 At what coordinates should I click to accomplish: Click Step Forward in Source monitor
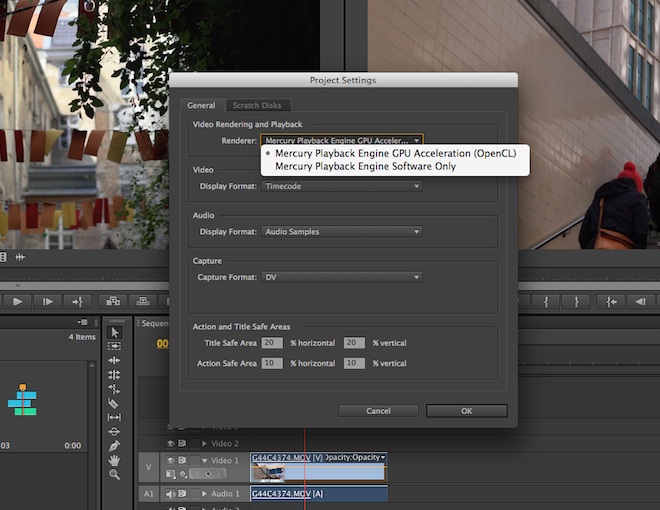point(48,301)
